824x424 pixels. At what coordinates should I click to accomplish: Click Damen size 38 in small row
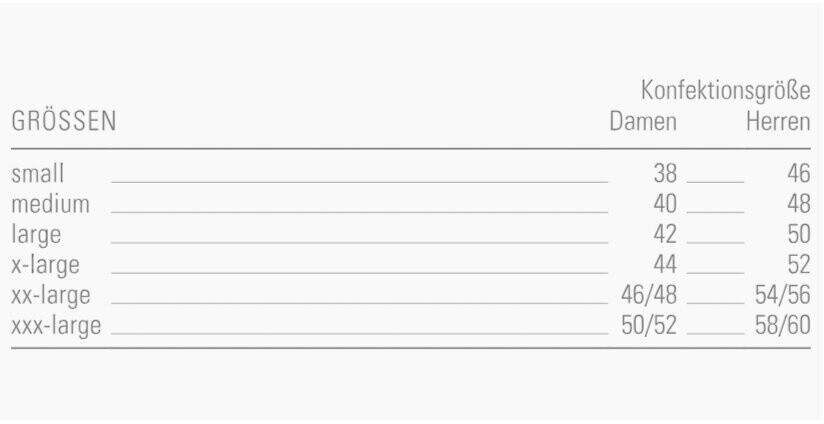point(665,174)
